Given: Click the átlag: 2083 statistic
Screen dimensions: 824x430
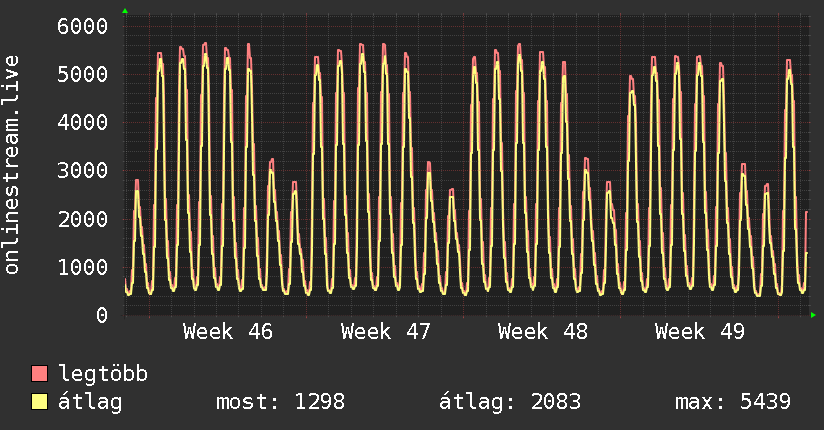Looking at the screenshot, I should (x=510, y=402).
